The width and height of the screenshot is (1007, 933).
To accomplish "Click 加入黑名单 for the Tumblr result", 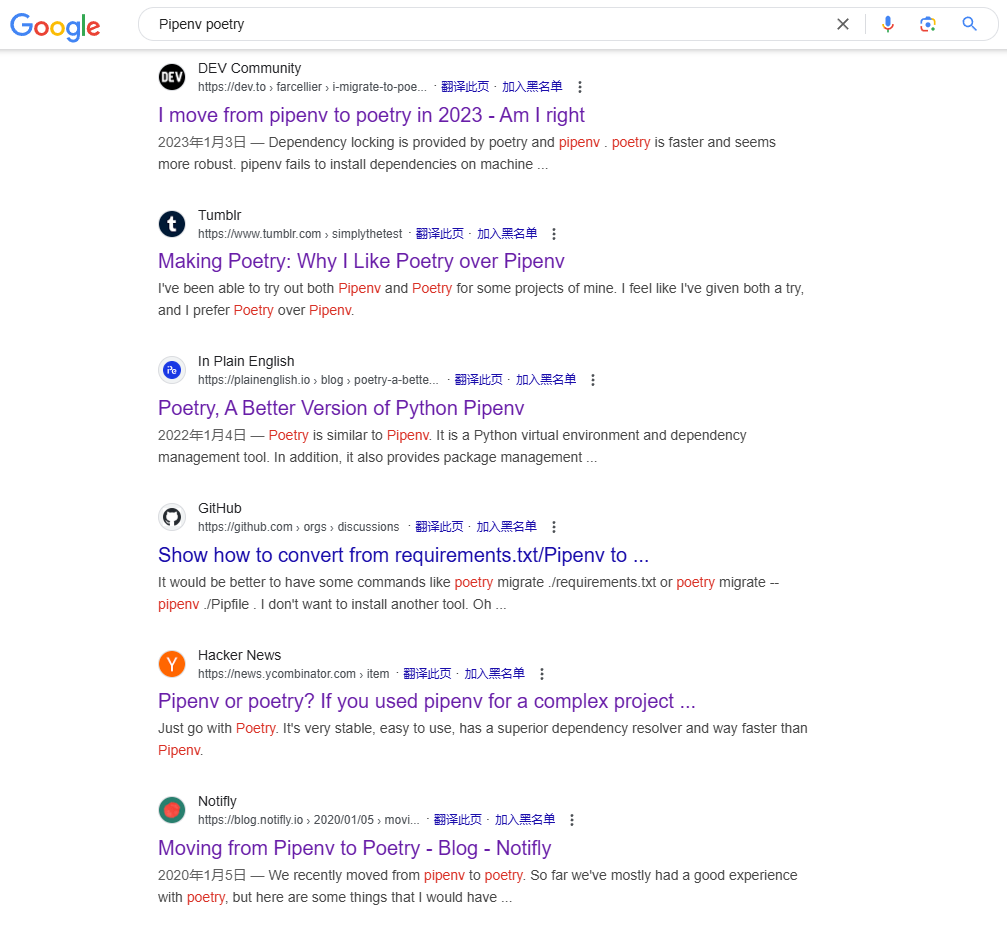I will pyautogui.click(x=507, y=234).
